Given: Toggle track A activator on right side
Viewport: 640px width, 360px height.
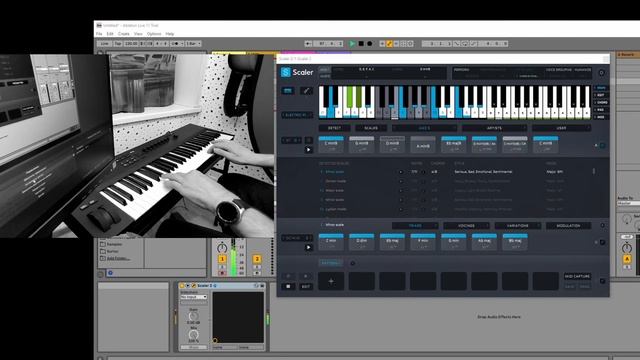Looking at the screenshot, I should (x=627, y=259).
